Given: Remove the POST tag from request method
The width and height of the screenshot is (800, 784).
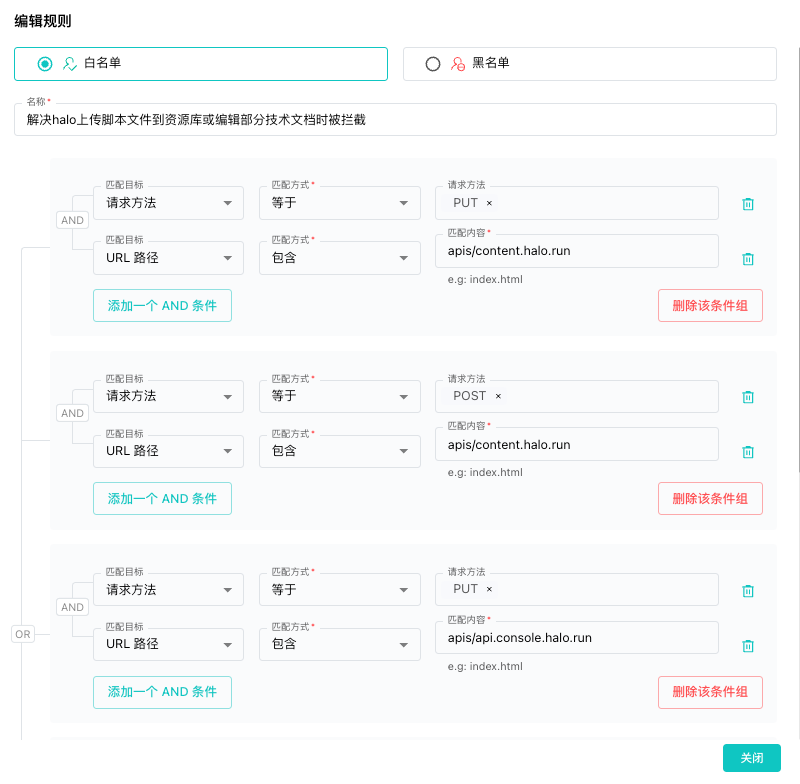Looking at the screenshot, I should pyautogui.click(x=498, y=396).
